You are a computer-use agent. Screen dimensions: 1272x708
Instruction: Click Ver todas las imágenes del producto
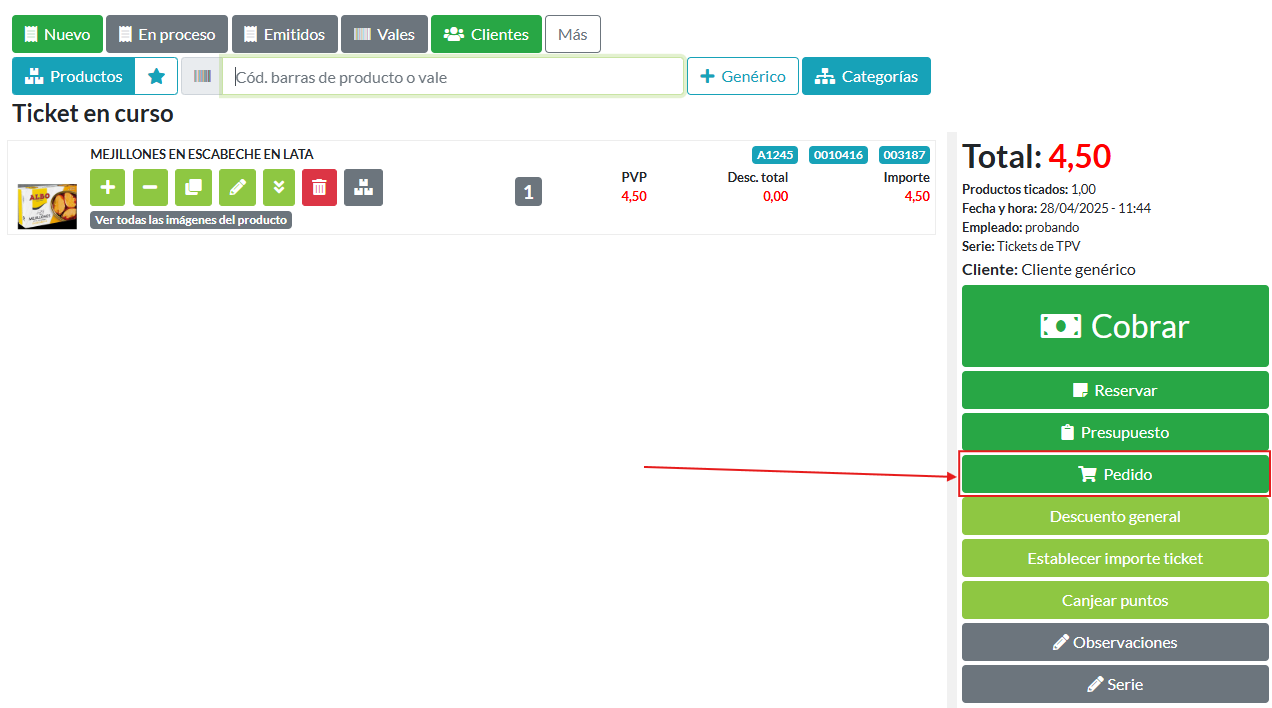click(191, 220)
